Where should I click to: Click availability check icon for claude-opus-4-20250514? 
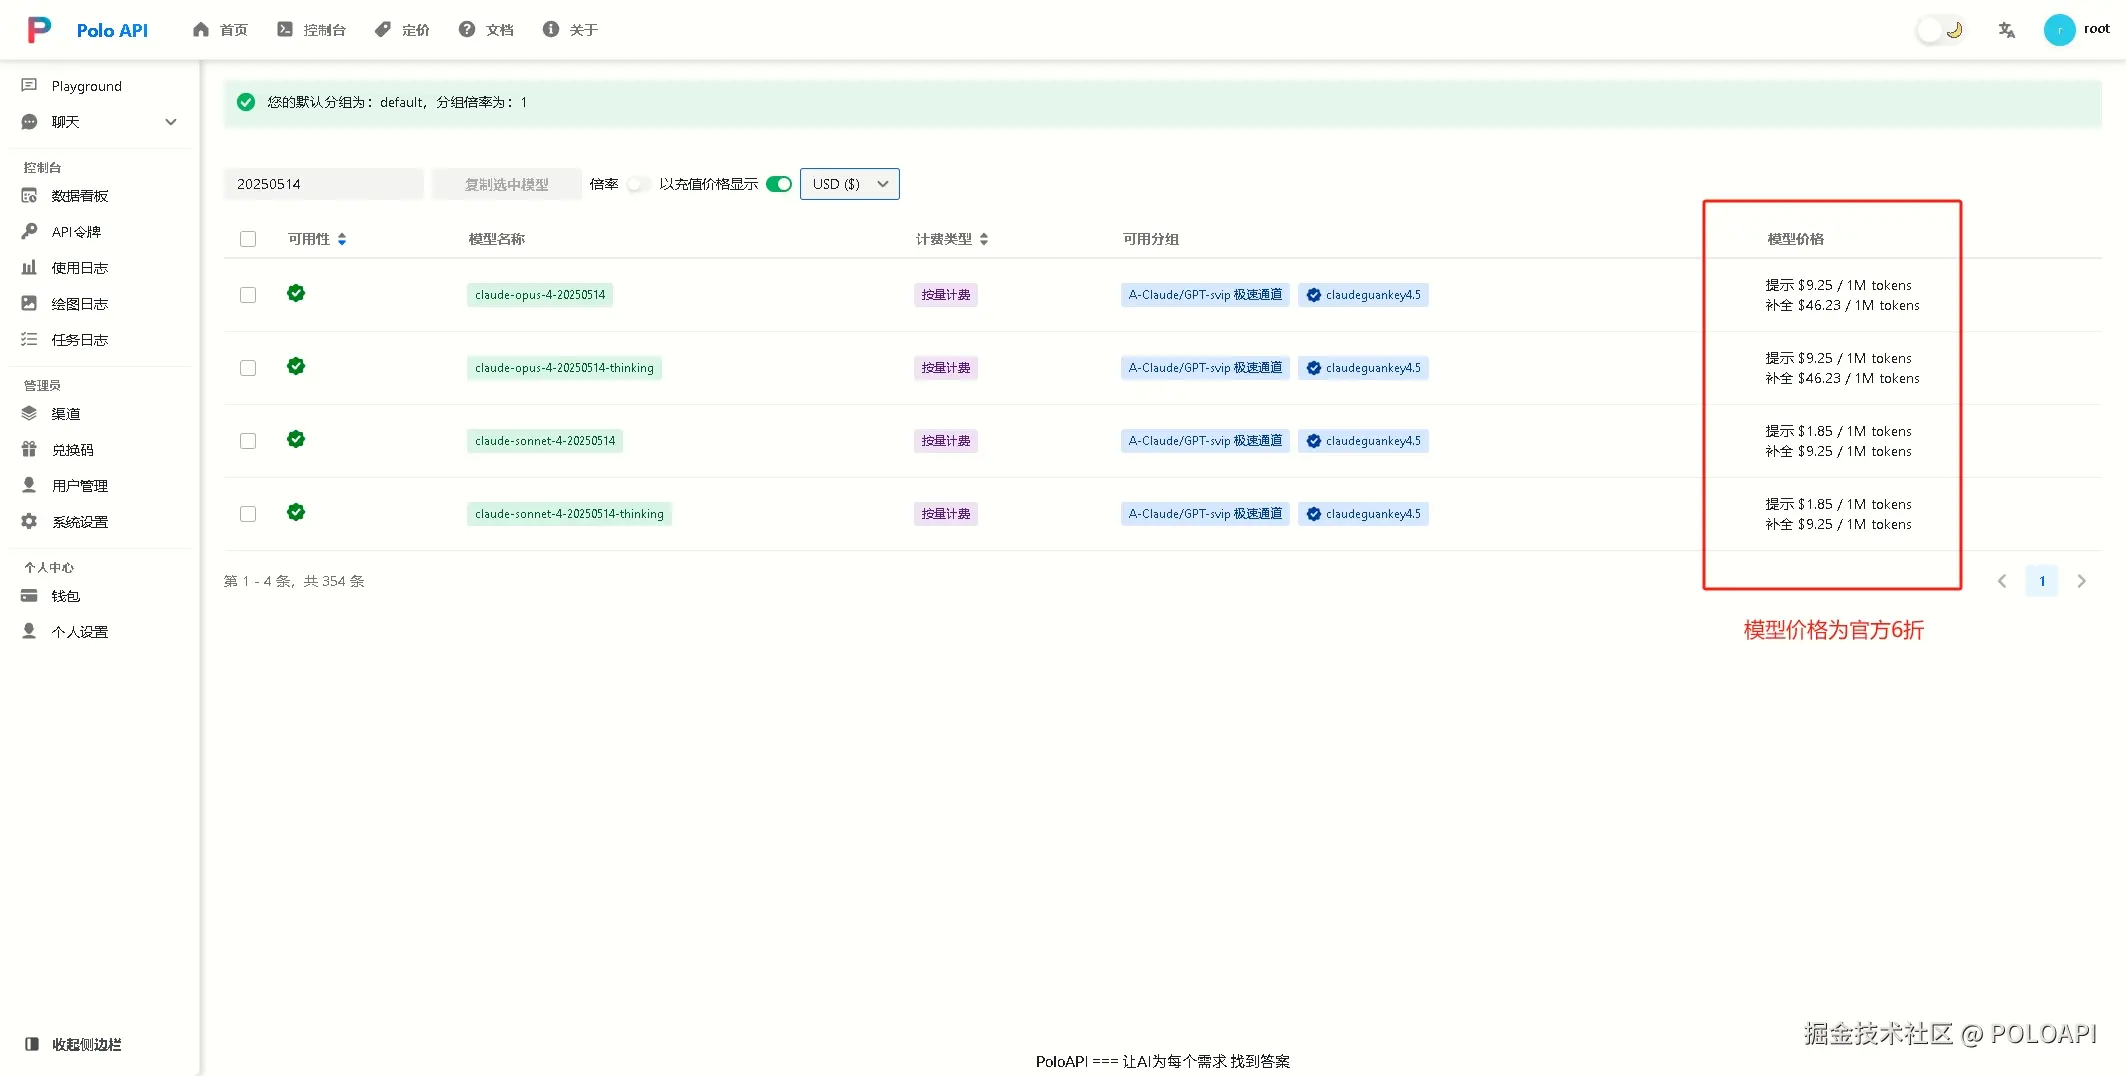[296, 293]
